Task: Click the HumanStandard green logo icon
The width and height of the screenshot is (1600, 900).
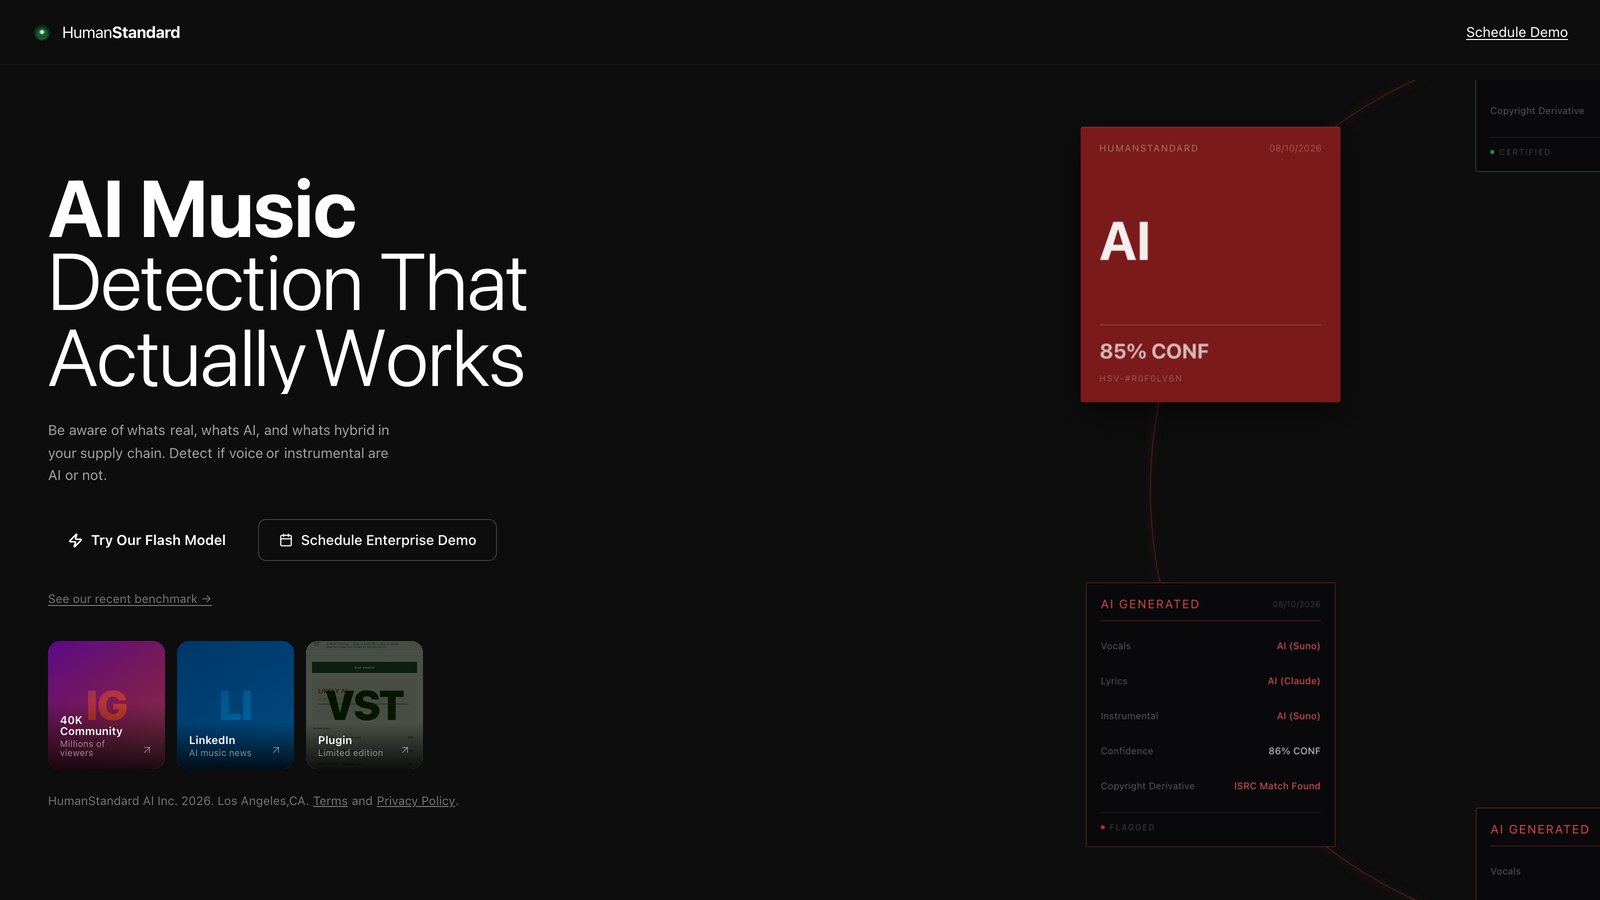Action: coord(42,33)
